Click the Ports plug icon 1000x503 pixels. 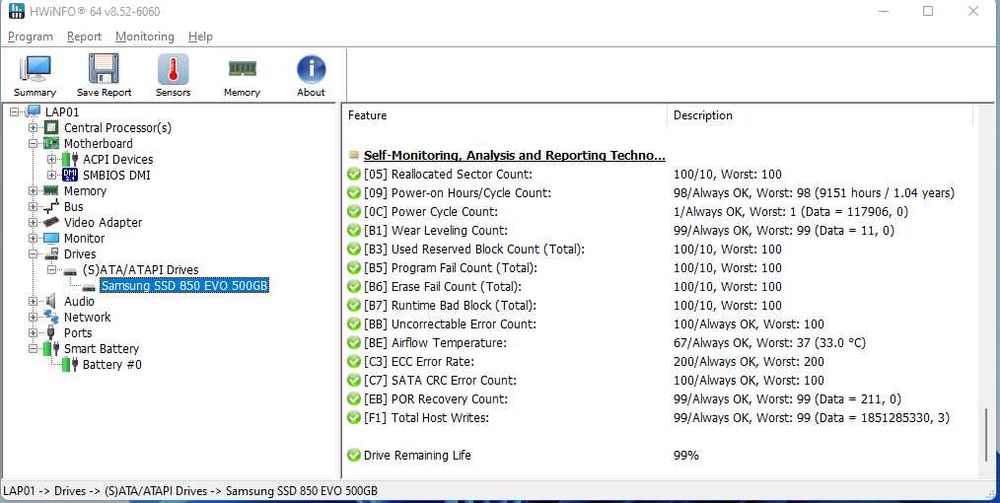coord(51,333)
